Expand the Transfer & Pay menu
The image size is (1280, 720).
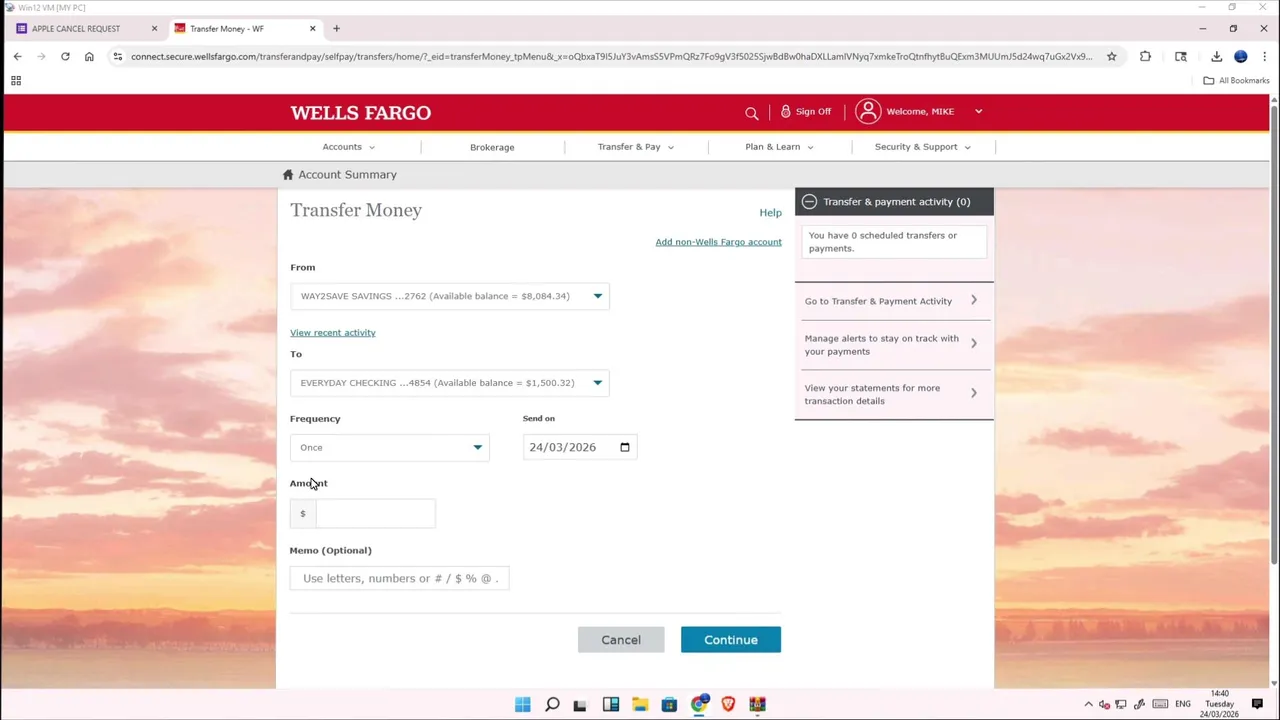click(635, 147)
